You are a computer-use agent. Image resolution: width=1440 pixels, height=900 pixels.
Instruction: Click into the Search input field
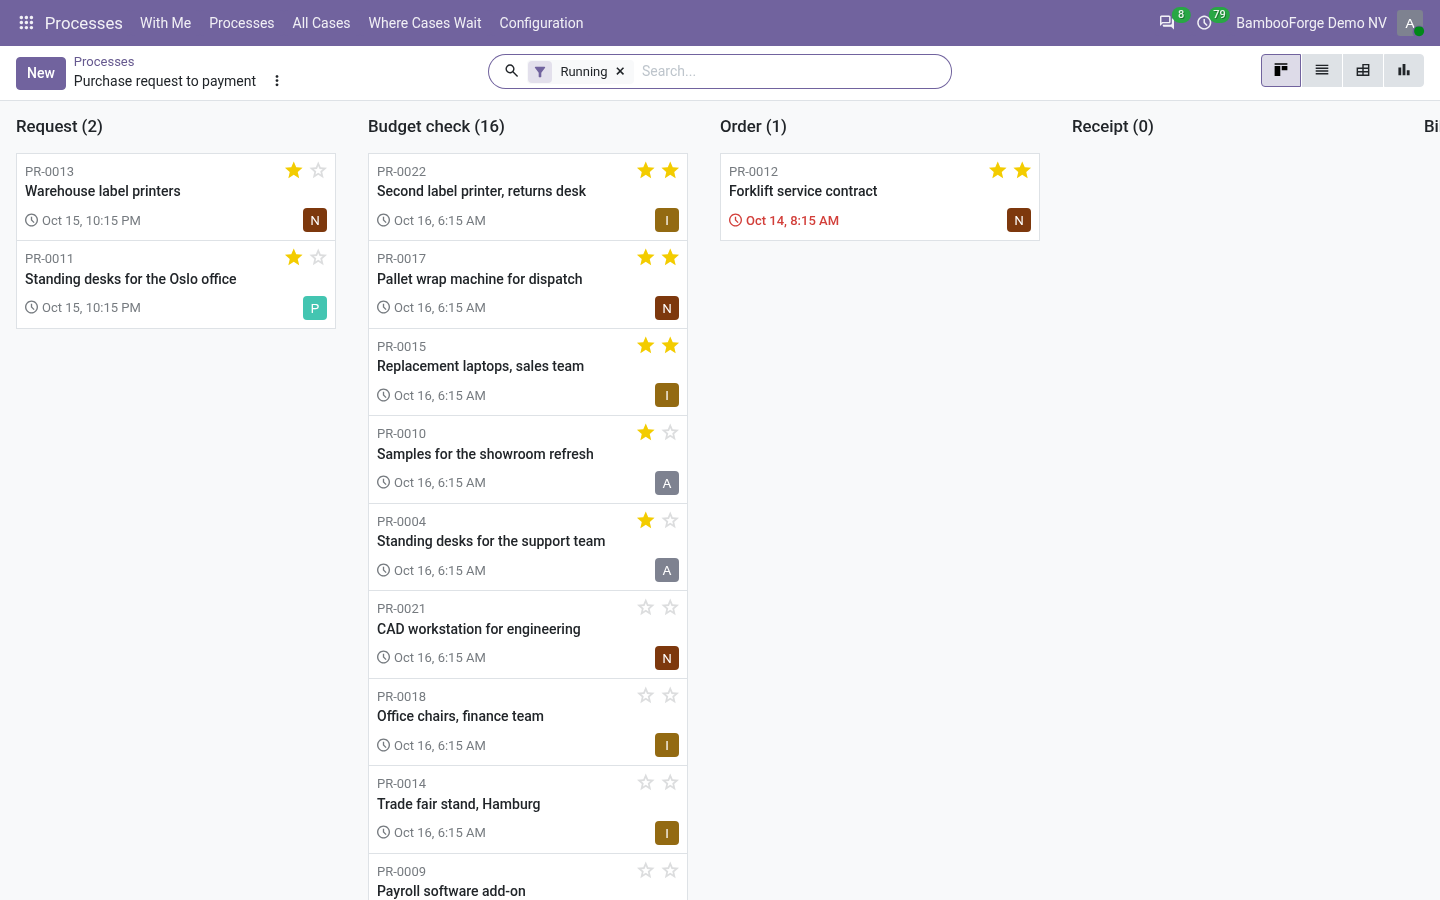pos(790,71)
